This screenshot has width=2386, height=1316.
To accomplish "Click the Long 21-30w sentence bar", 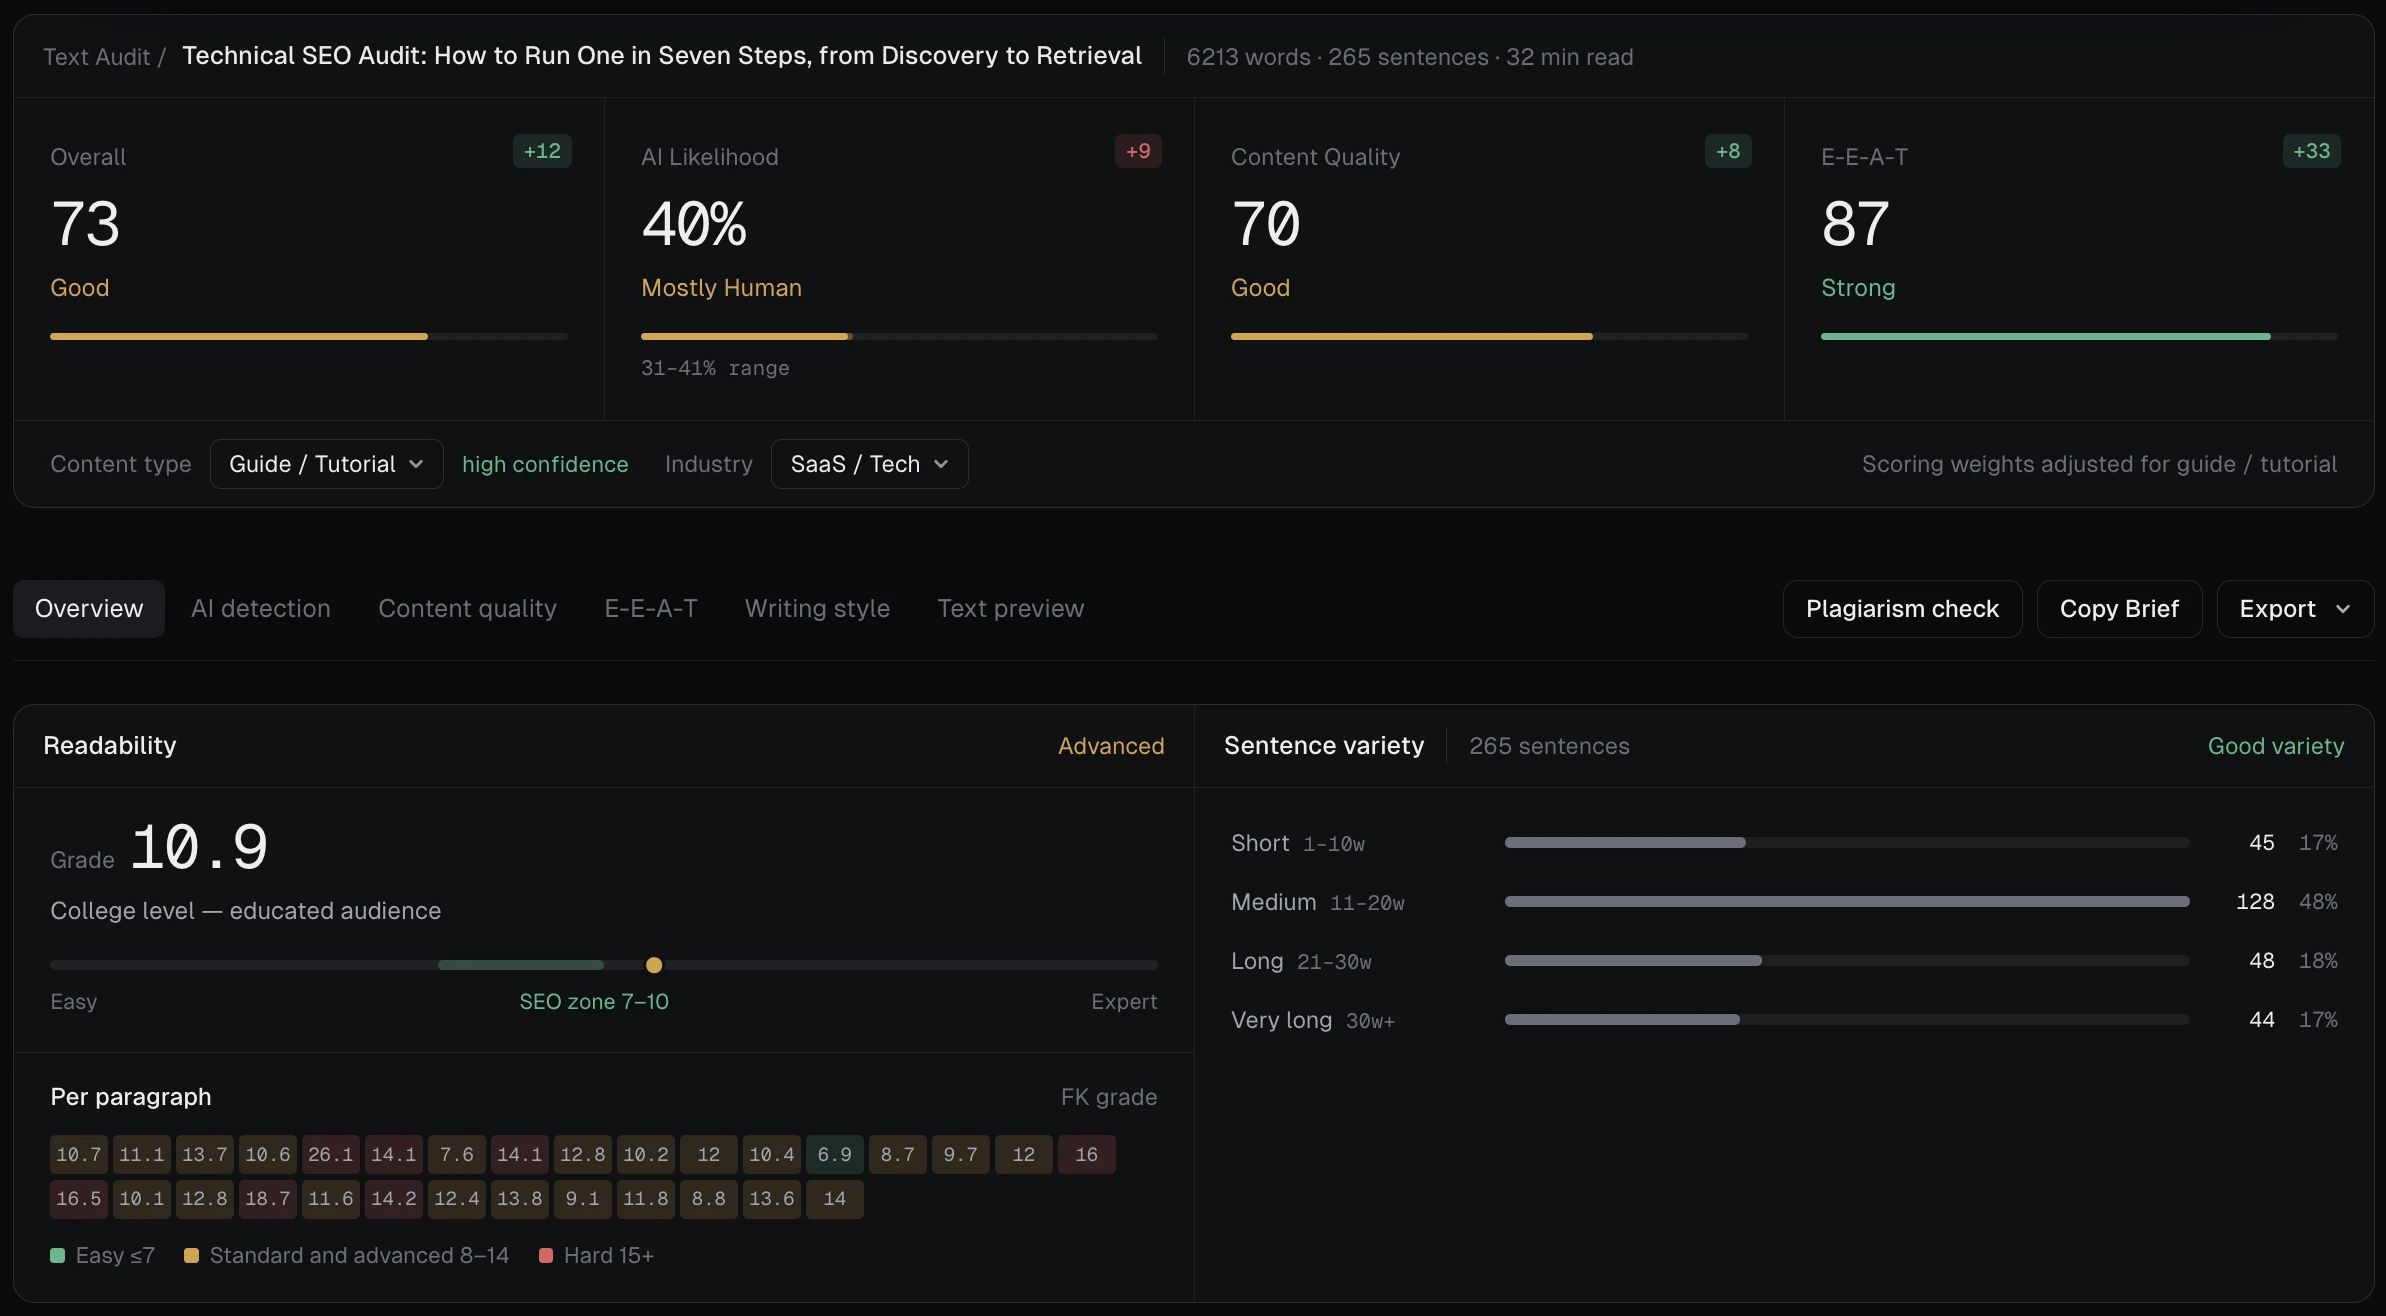I will coord(1847,961).
